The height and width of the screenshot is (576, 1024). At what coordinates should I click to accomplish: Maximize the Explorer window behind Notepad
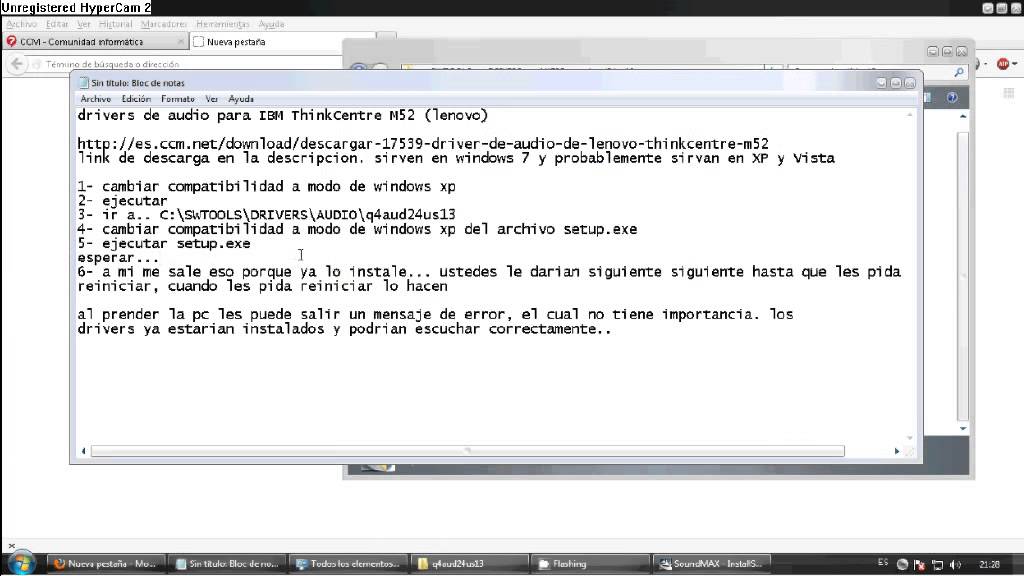click(947, 51)
